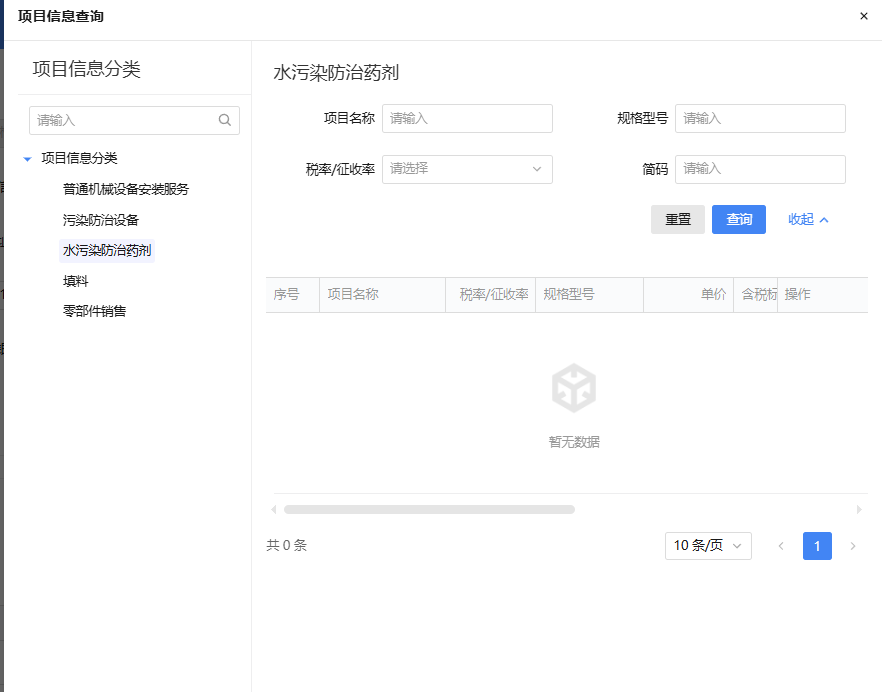Click the table's horizontal scrollbar
Screen dimensions: 882x692
(429, 509)
